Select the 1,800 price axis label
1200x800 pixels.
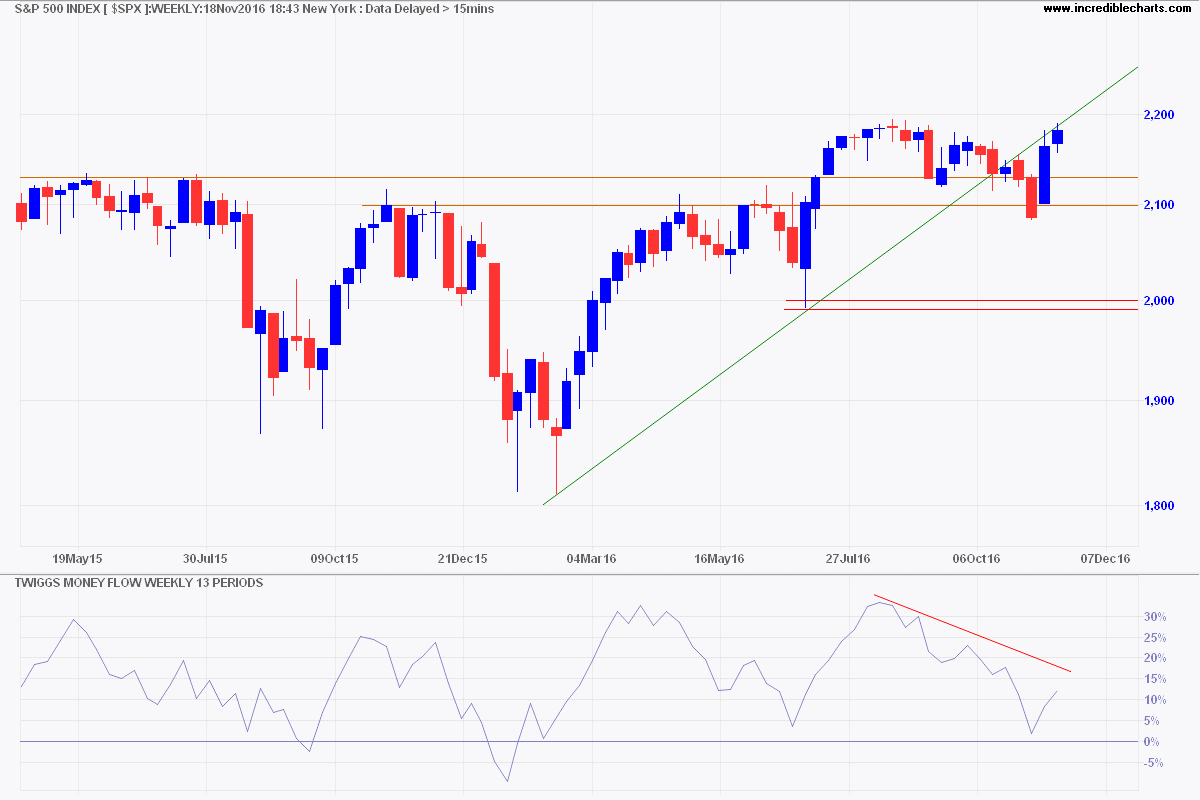click(x=1161, y=506)
